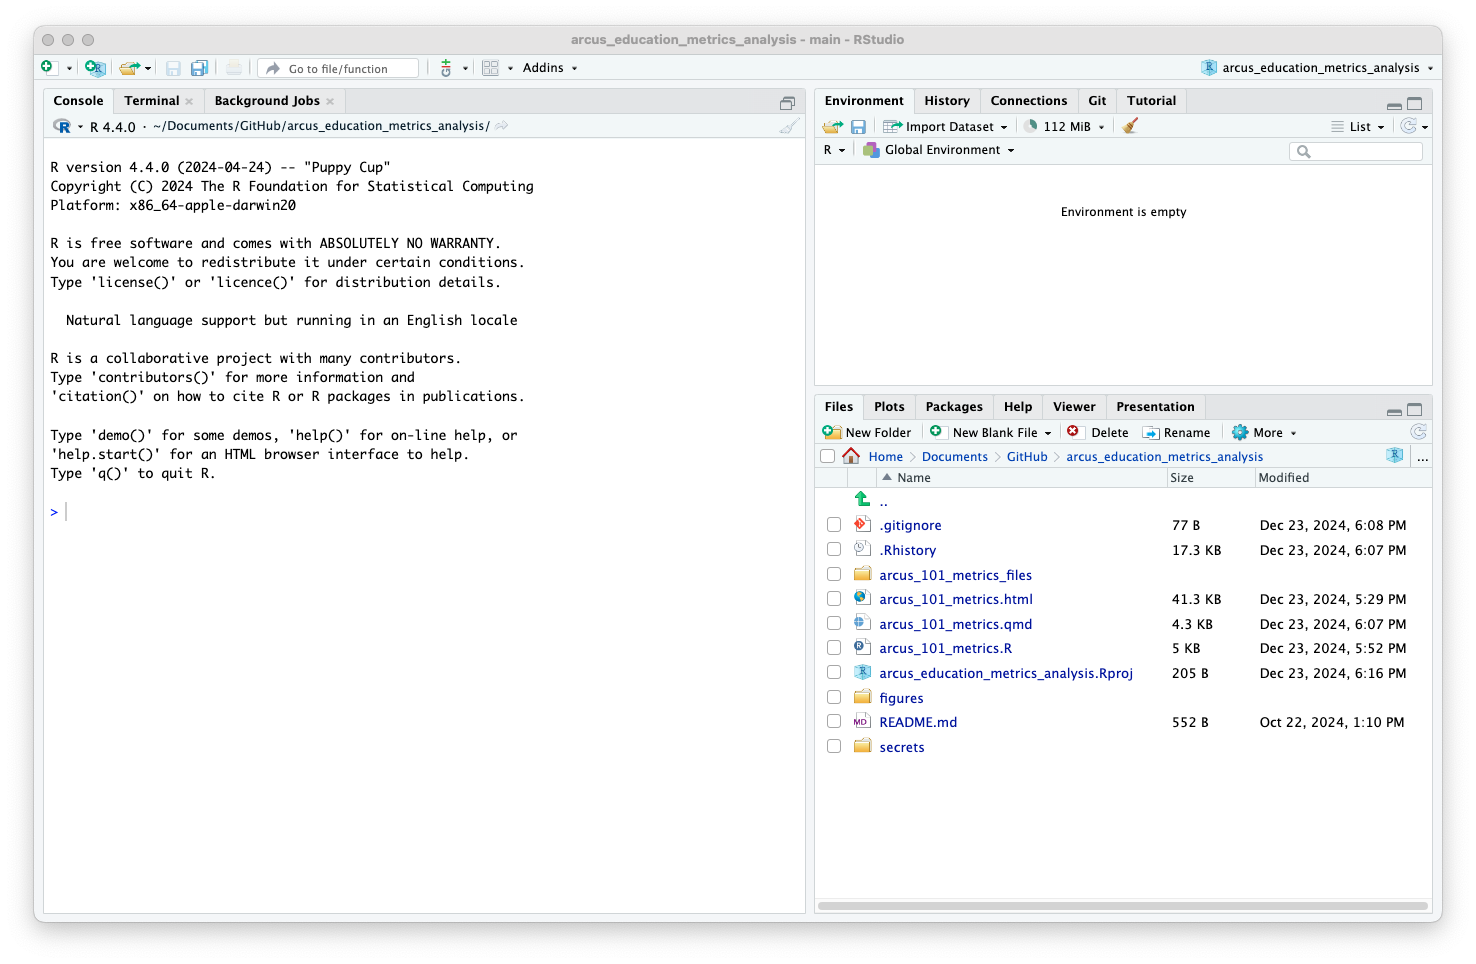Click the save workspace icon in Environment pane
Image resolution: width=1476 pixels, height=964 pixels.
[858, 127]
